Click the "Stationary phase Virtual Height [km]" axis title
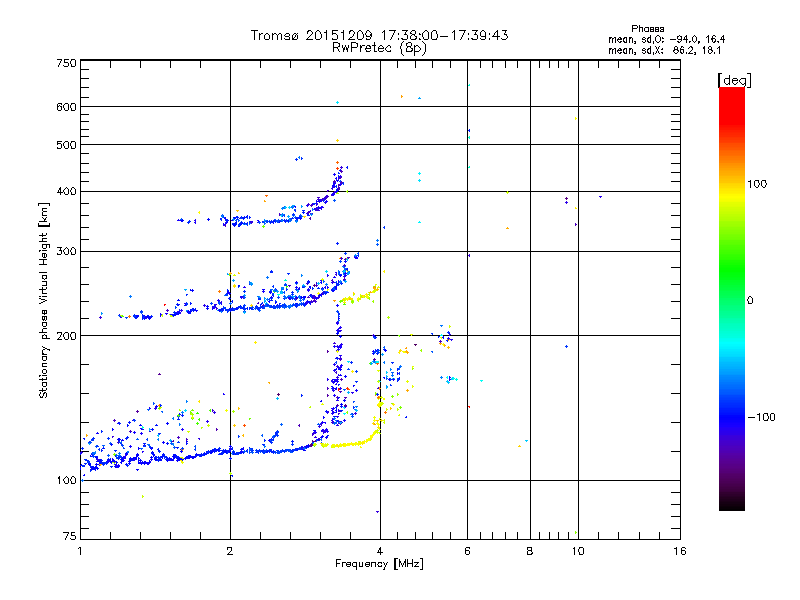800x600 pixels. coord(44,301)
